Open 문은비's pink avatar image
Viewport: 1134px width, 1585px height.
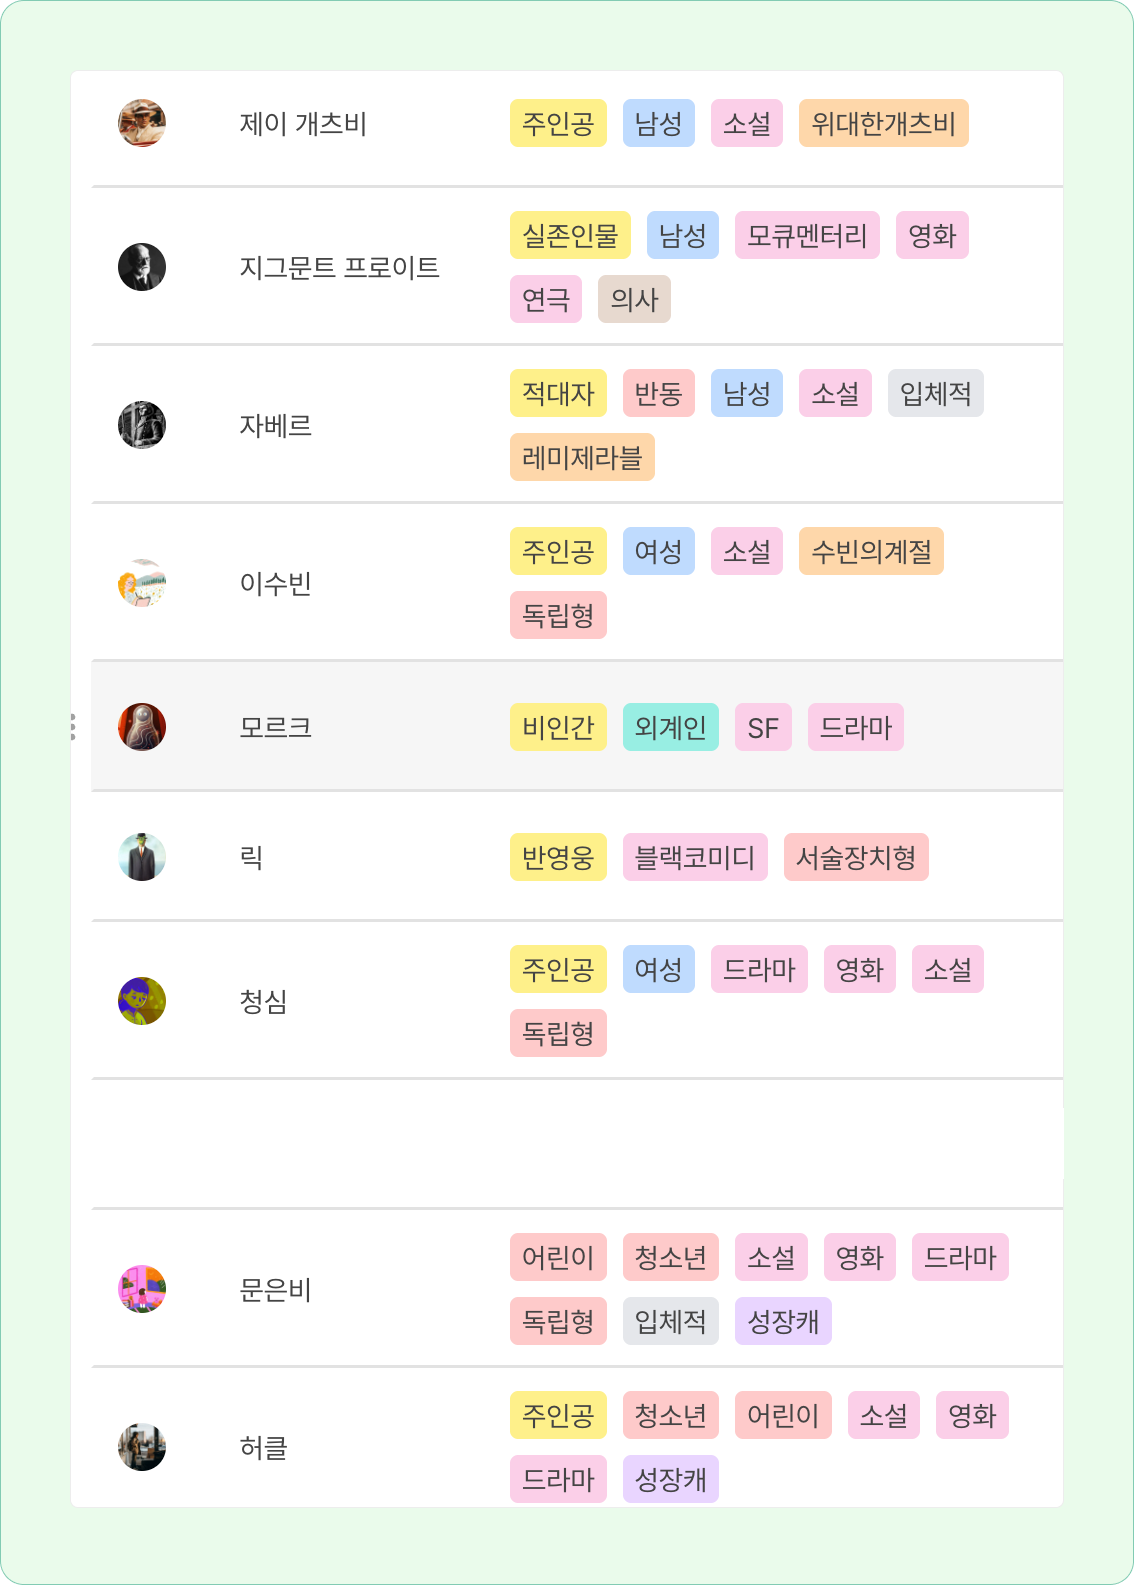pos(142,1289)
